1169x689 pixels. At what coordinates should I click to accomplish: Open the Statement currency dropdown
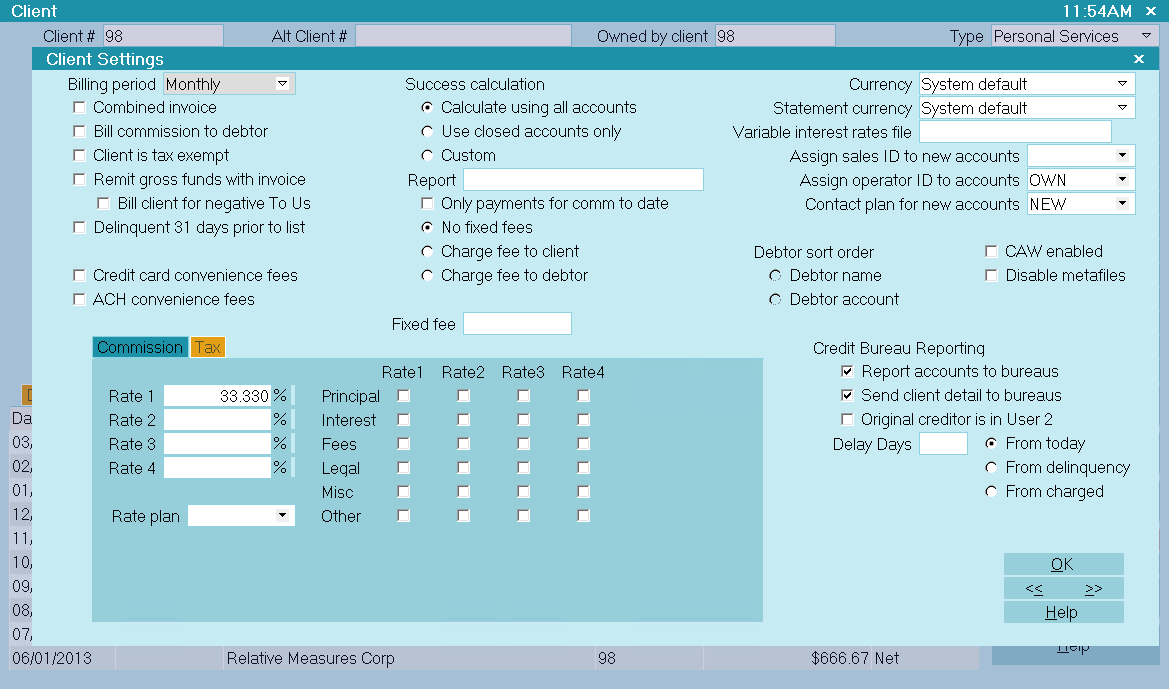pos(1122,107)
